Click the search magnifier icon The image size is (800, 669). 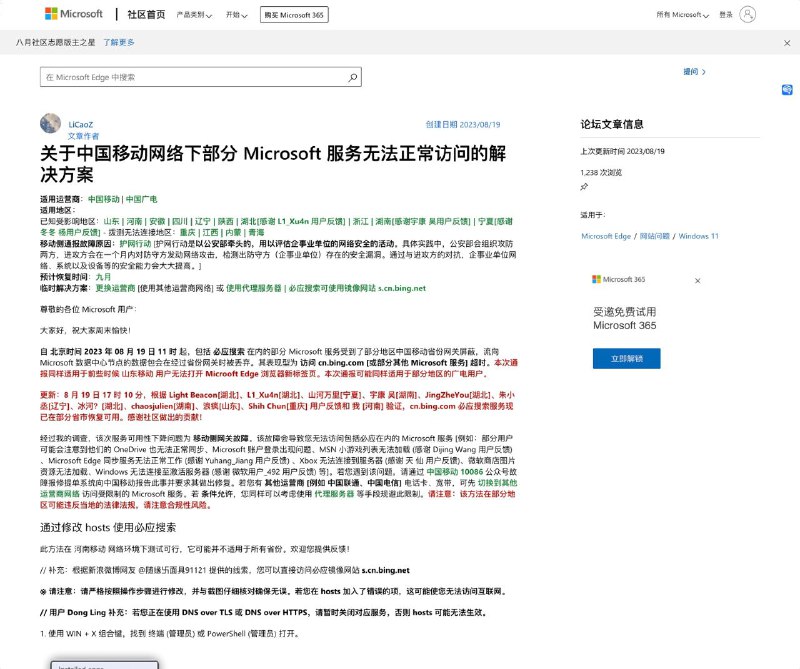[x=352, y=75]
